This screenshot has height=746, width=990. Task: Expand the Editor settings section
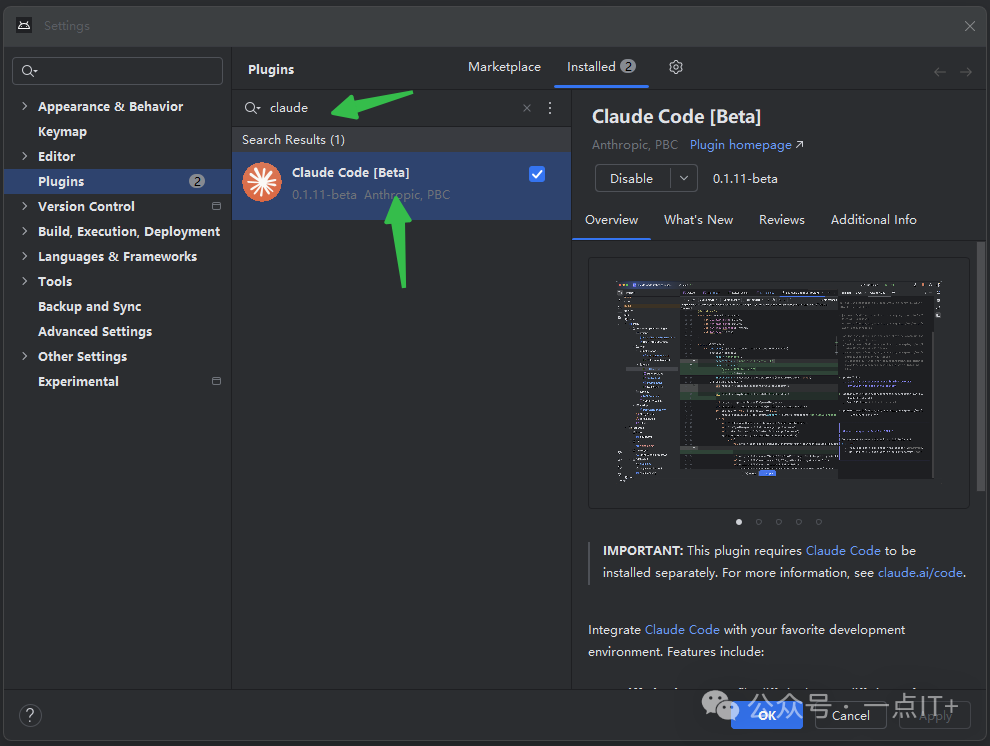coord(25,156)
